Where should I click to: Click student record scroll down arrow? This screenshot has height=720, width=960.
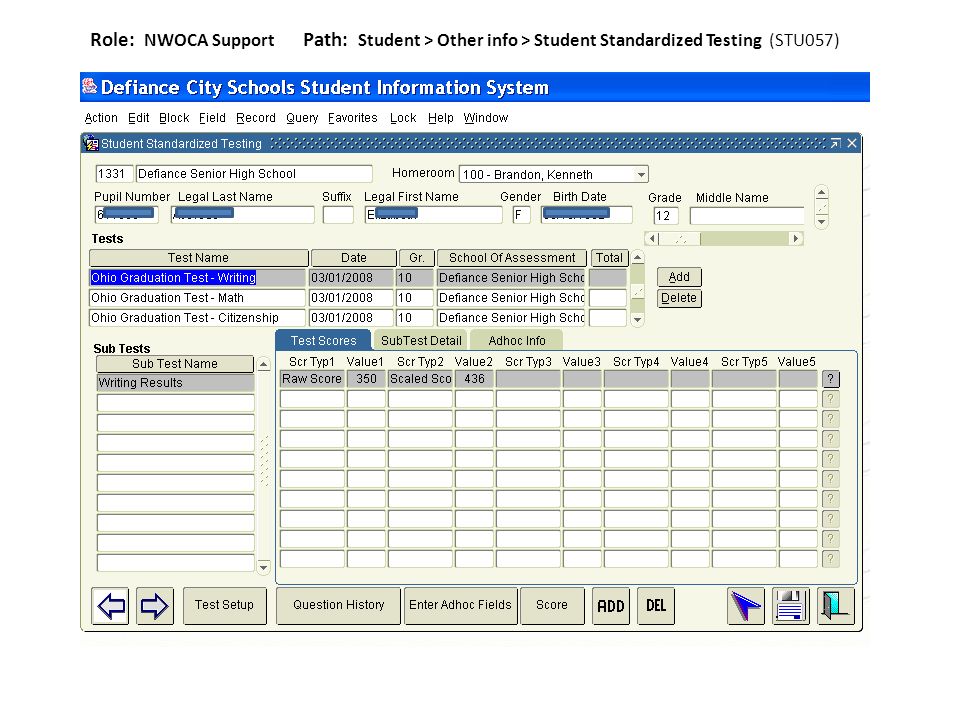click(x=822, y=221)
